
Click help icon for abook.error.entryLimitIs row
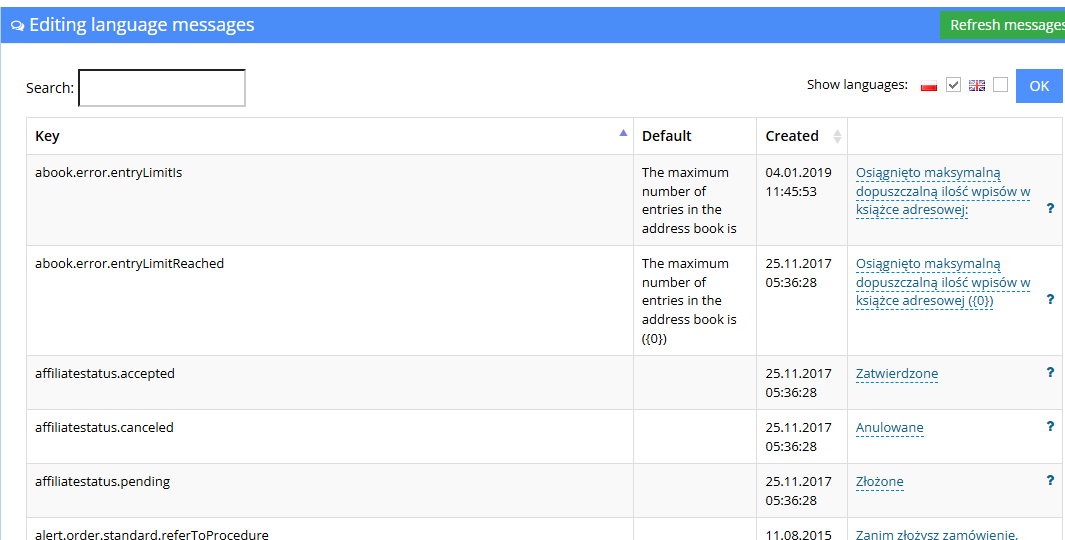1050,209
